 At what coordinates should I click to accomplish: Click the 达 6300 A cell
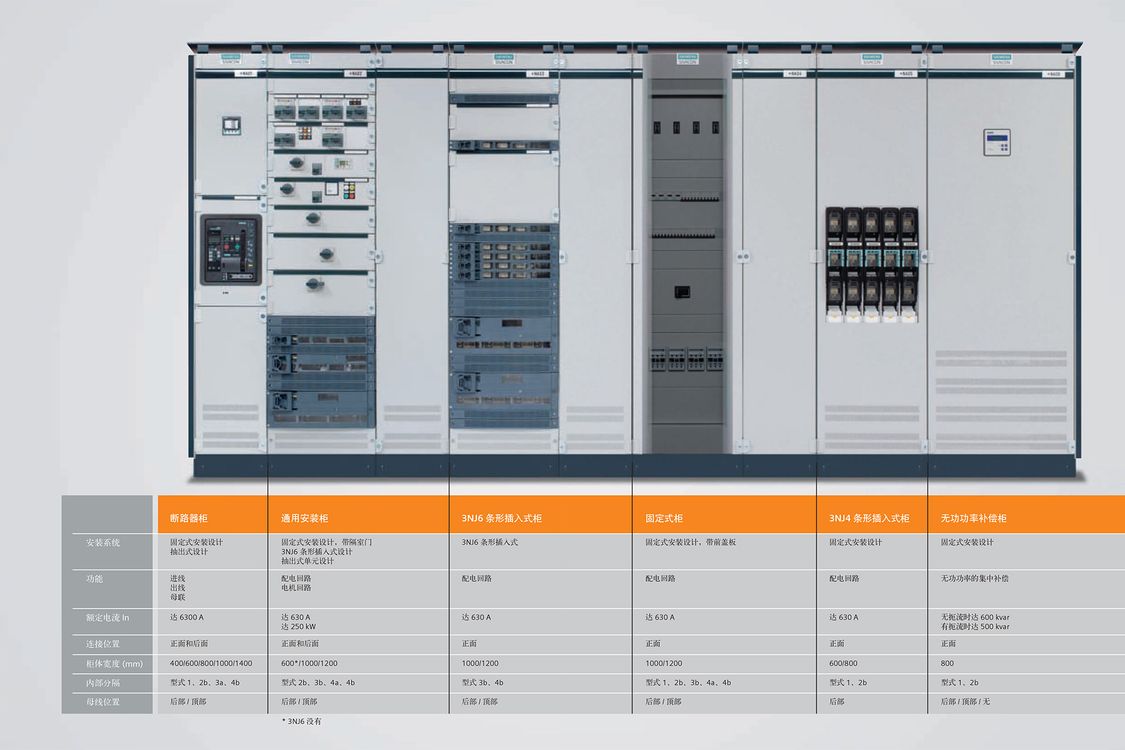pos(193,617)
